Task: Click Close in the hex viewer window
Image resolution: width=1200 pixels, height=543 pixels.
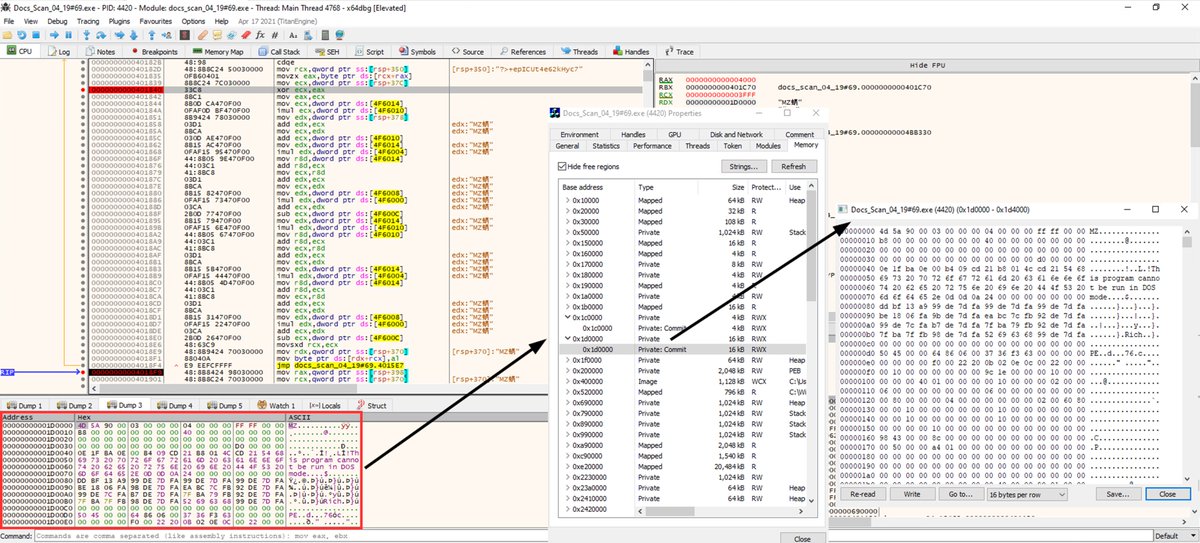Action: (1166, 494)
